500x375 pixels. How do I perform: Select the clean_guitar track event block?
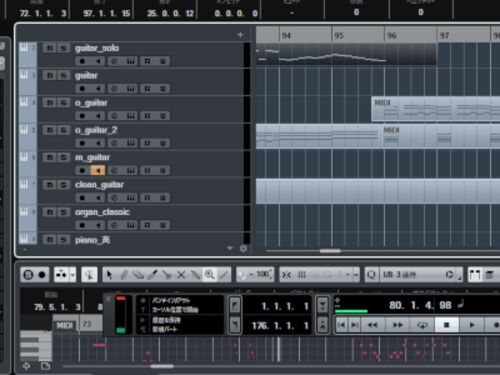[x=378, y=191]
